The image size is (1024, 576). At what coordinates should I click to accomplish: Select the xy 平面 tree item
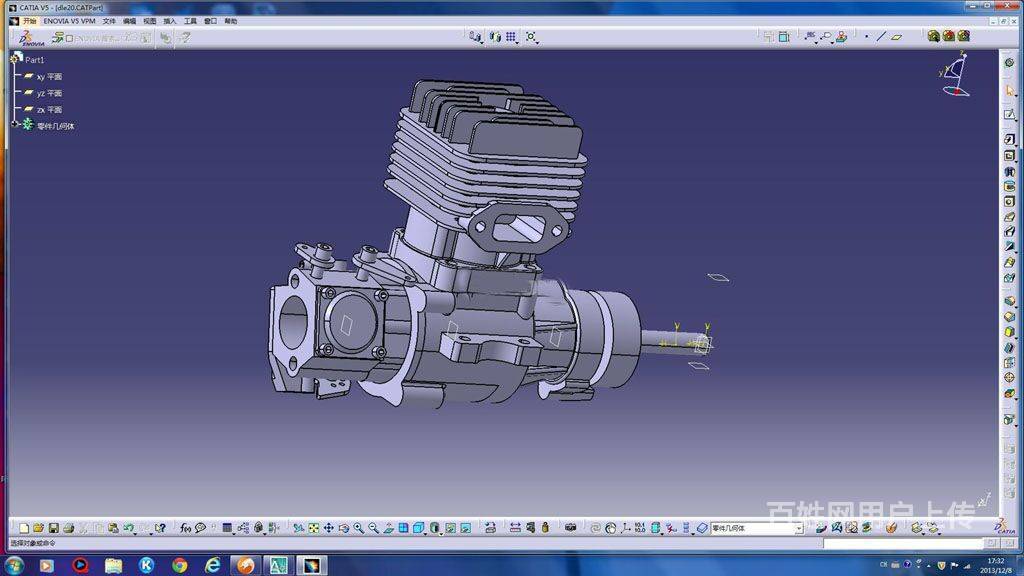pyautogui.click(x=49, y=76)
